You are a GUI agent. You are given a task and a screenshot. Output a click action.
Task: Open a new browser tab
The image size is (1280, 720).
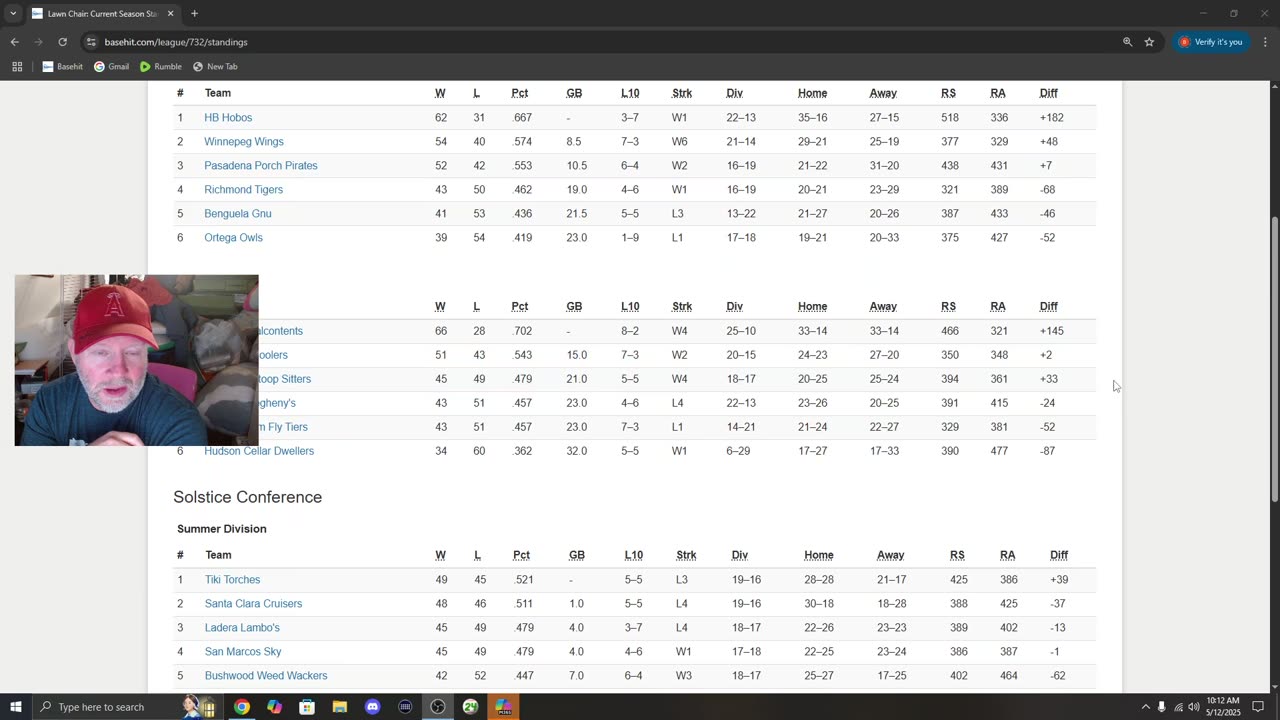[x=194, y=14]
